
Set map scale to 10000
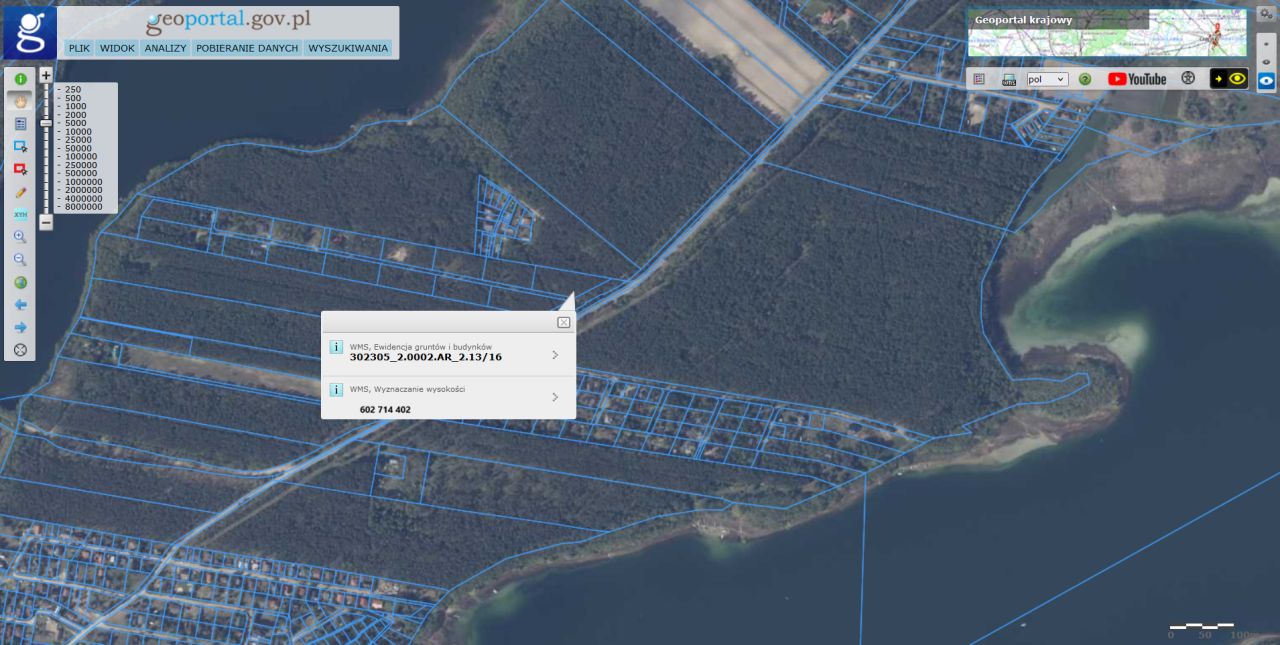[78, 132]
